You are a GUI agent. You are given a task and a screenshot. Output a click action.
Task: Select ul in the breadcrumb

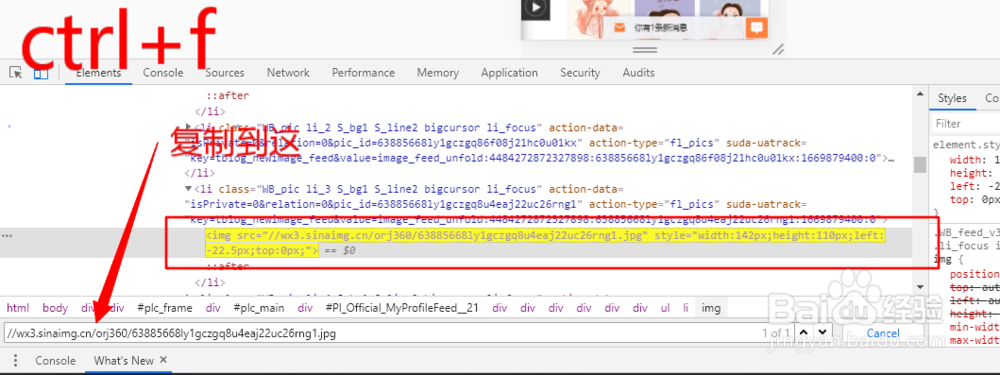[x=665, y=308]
